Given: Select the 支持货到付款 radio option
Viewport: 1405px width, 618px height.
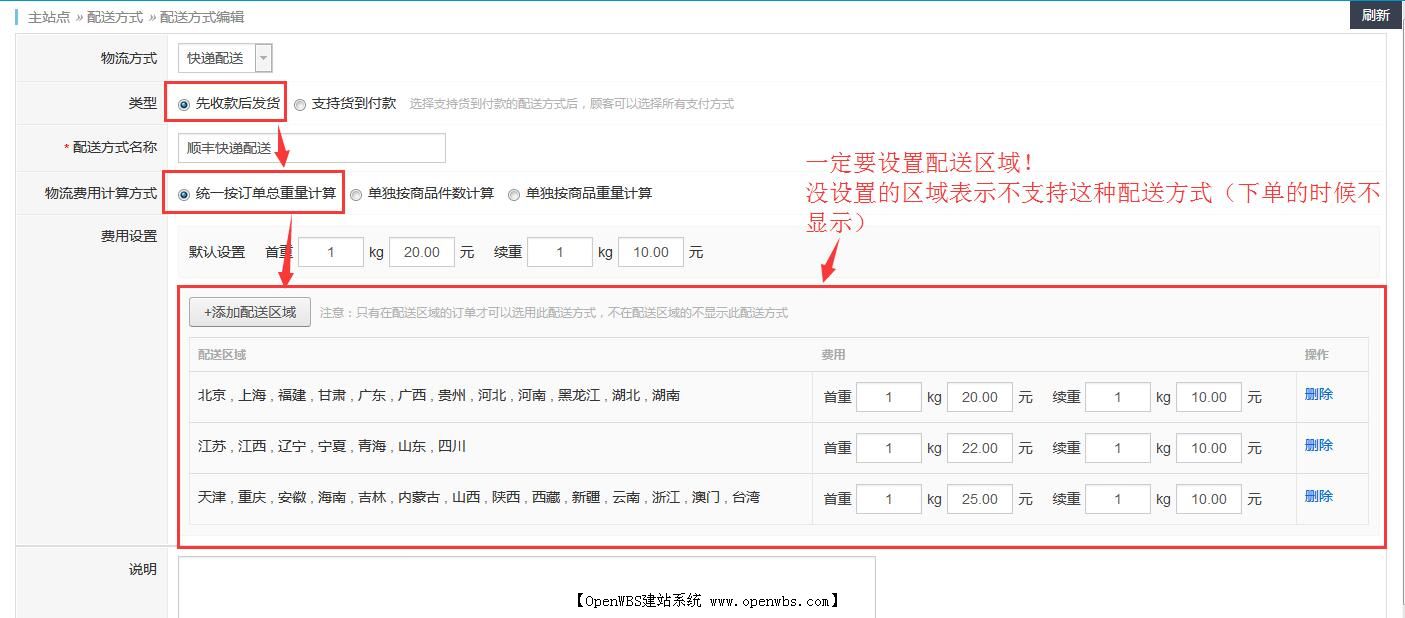Looking at the screenshot, I should click(x=300, y=103).
